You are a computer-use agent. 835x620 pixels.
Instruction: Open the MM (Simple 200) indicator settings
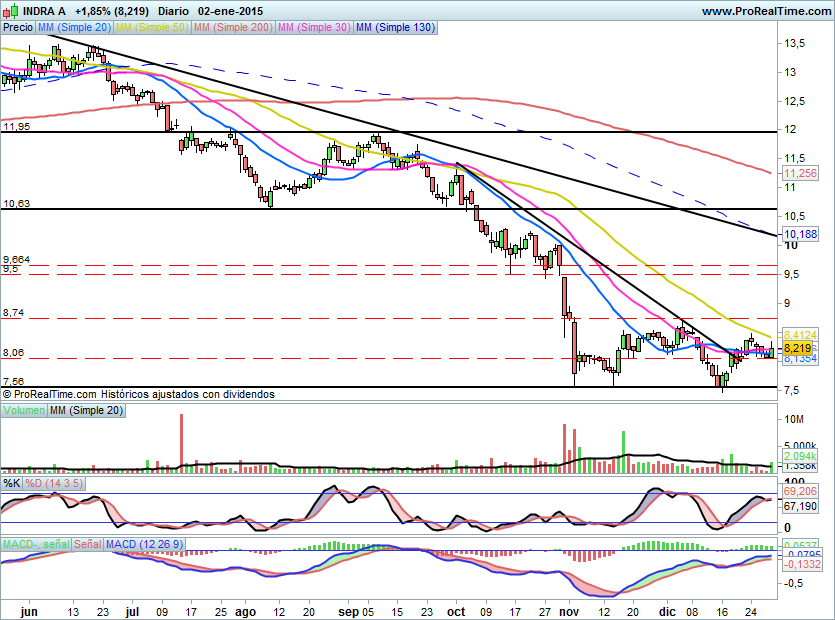[x=230, y=28]
